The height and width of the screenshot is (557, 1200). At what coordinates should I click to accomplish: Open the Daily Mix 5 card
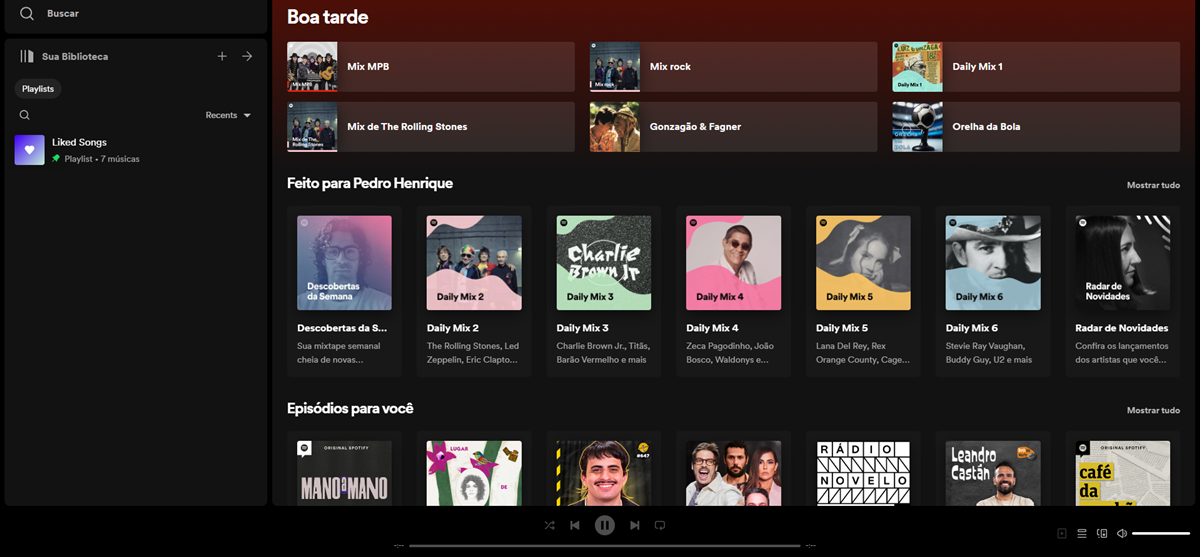pyautogui.click(x=863, y=291)
